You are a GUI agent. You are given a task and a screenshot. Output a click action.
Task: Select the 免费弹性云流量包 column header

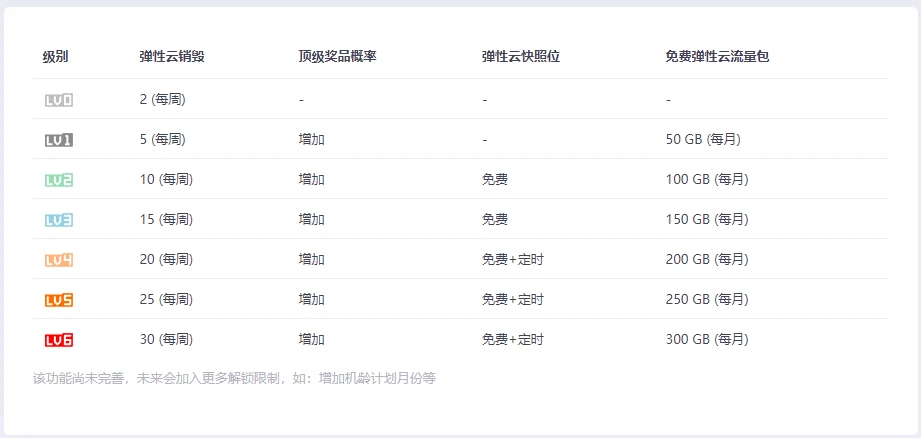coord(718,57)
